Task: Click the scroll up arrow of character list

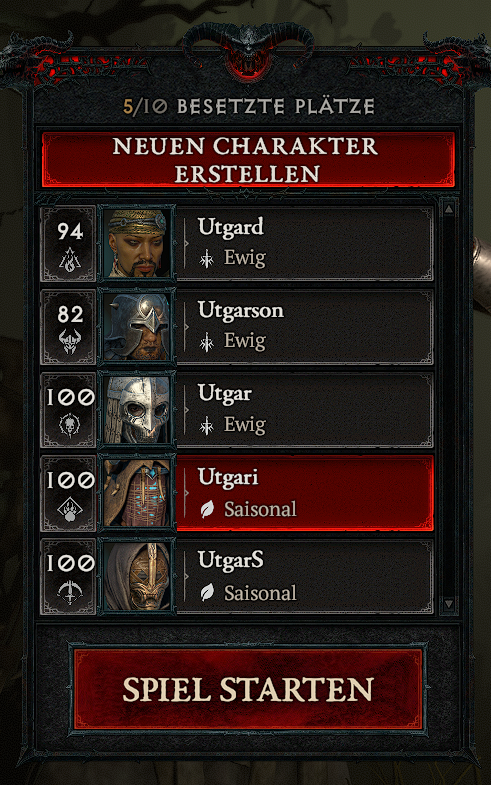Action: point(448,209)
